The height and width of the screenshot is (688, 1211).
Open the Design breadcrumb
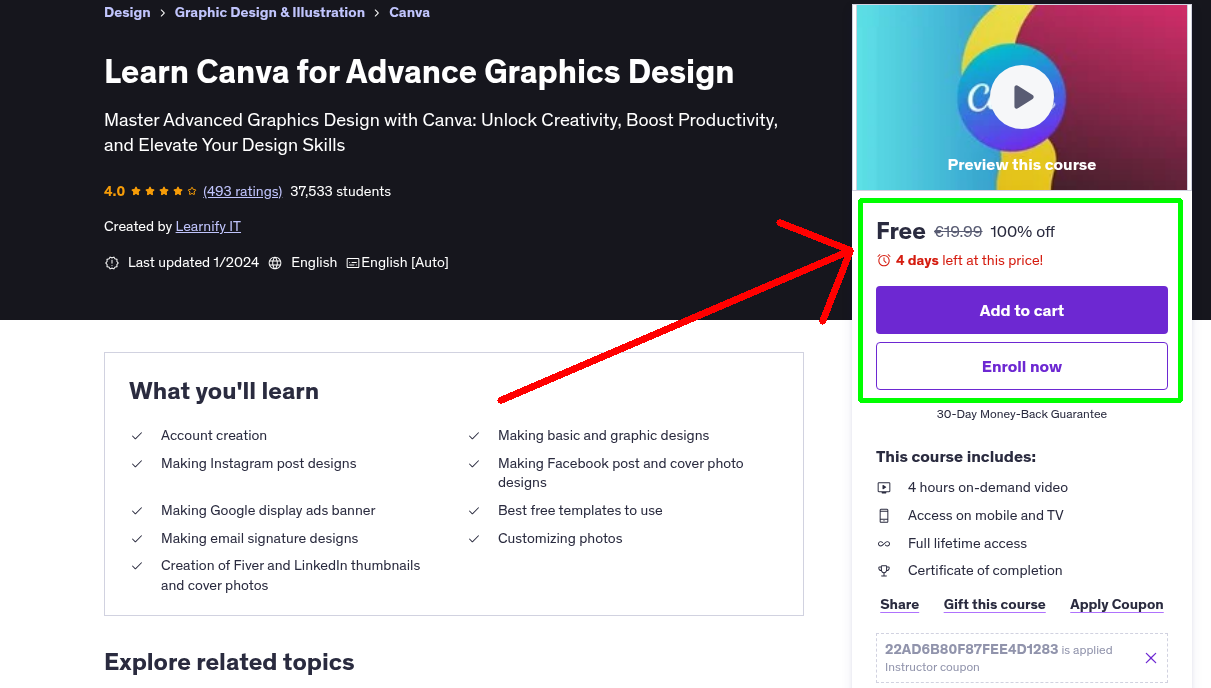pyautogui.click(x=127, y=12)
